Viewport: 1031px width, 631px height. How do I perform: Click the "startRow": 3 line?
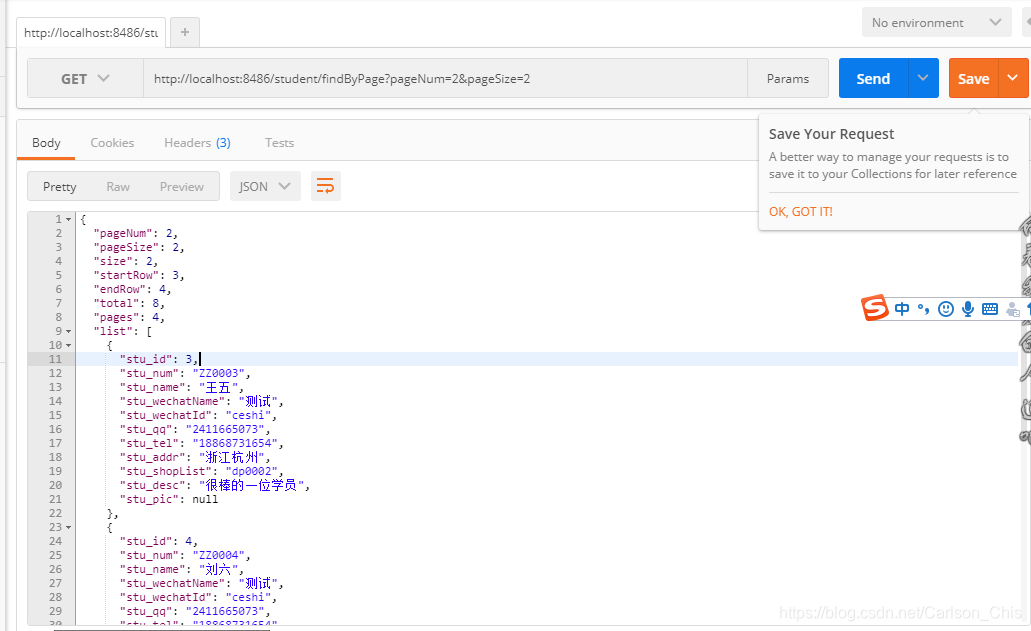139,275
